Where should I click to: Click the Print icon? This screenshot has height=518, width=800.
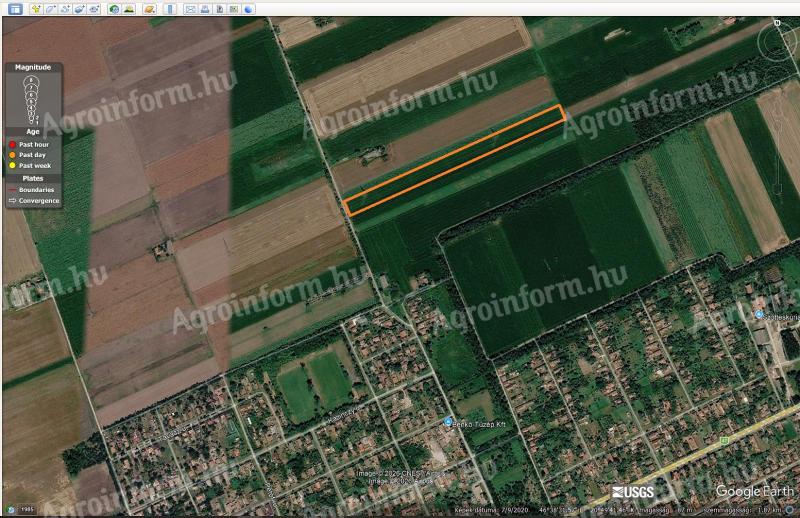(x=205, y=9)
